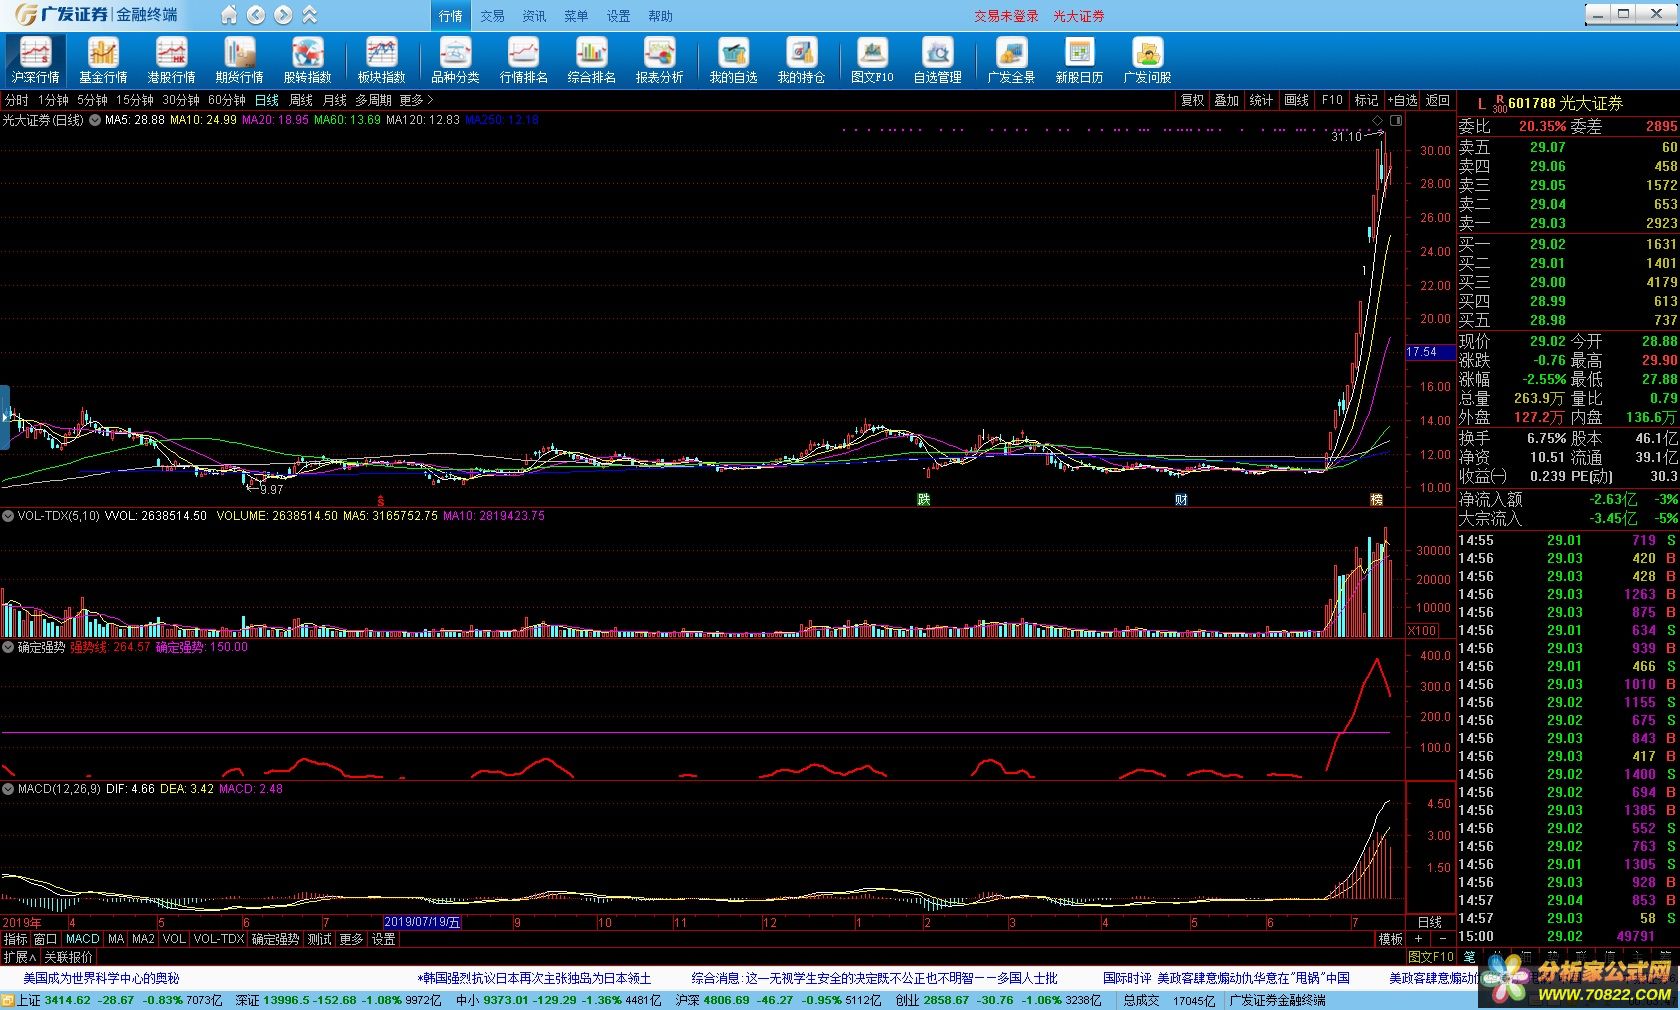Image resolution: width=1680 pixels, height=1010 pixels.
Task: Open the 交易 menu
Action: pos(492,16)
